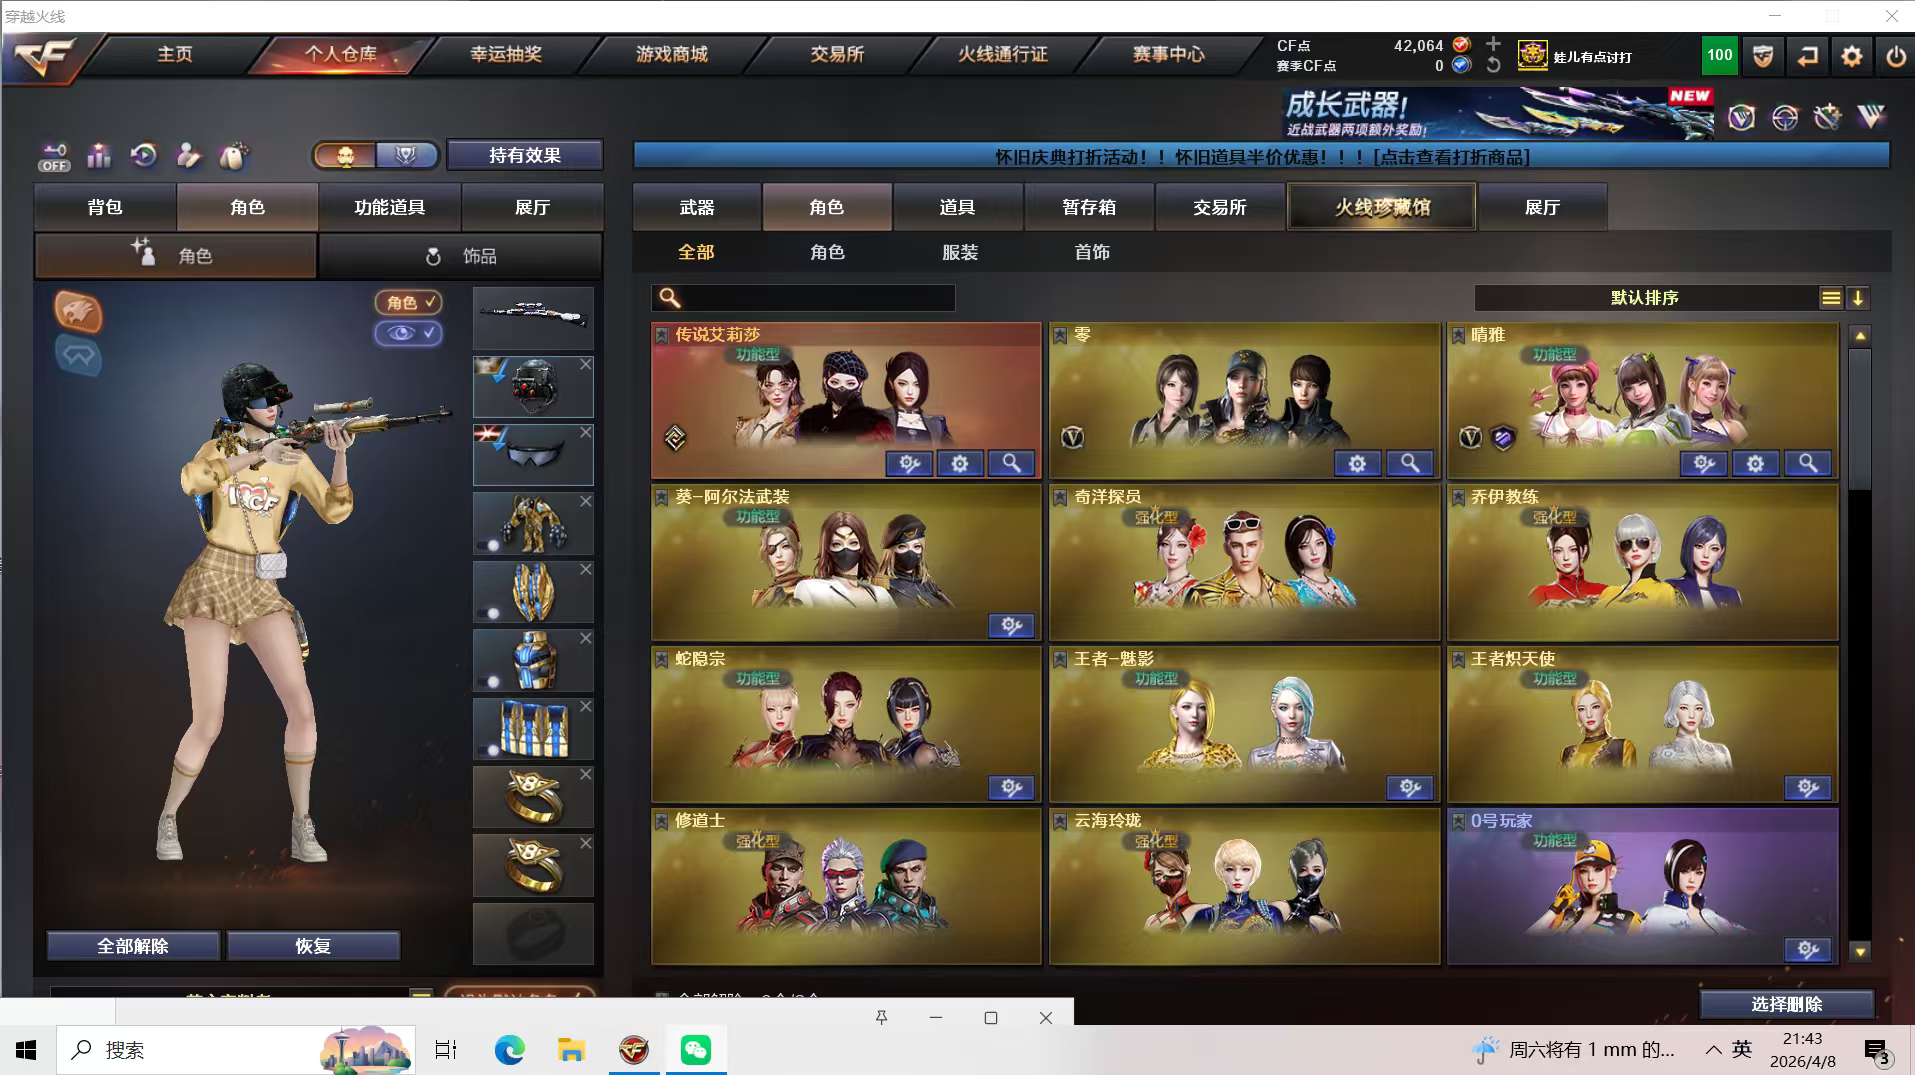Open the 幸运抽奖 tab
The image size is (1915, 1075).
506,54
